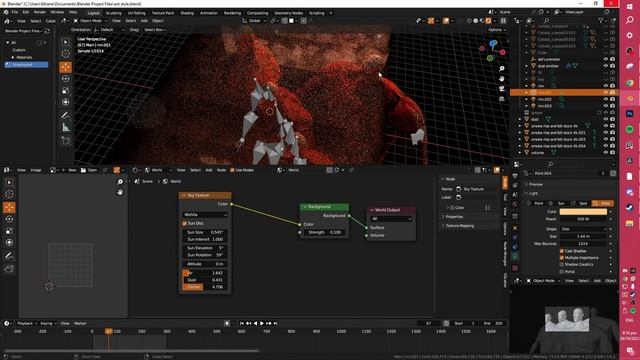Open outliner filter funnel icon

point(601,20)
